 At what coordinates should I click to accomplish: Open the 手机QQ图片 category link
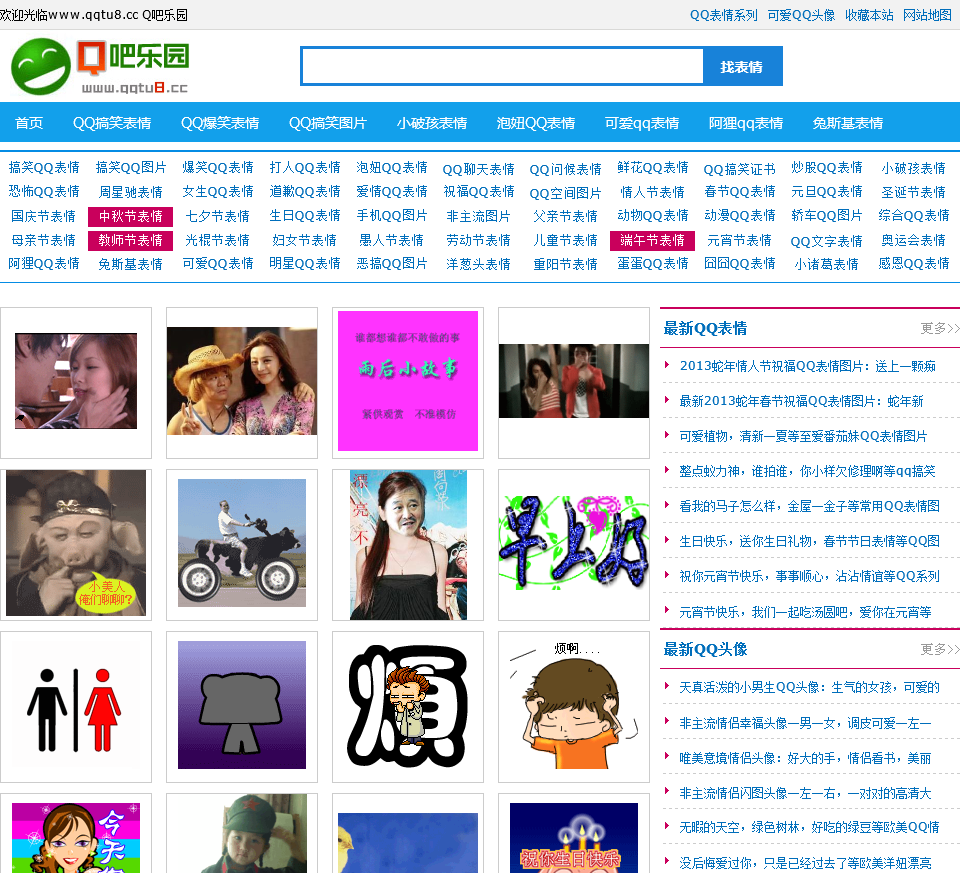pos(392,216)
